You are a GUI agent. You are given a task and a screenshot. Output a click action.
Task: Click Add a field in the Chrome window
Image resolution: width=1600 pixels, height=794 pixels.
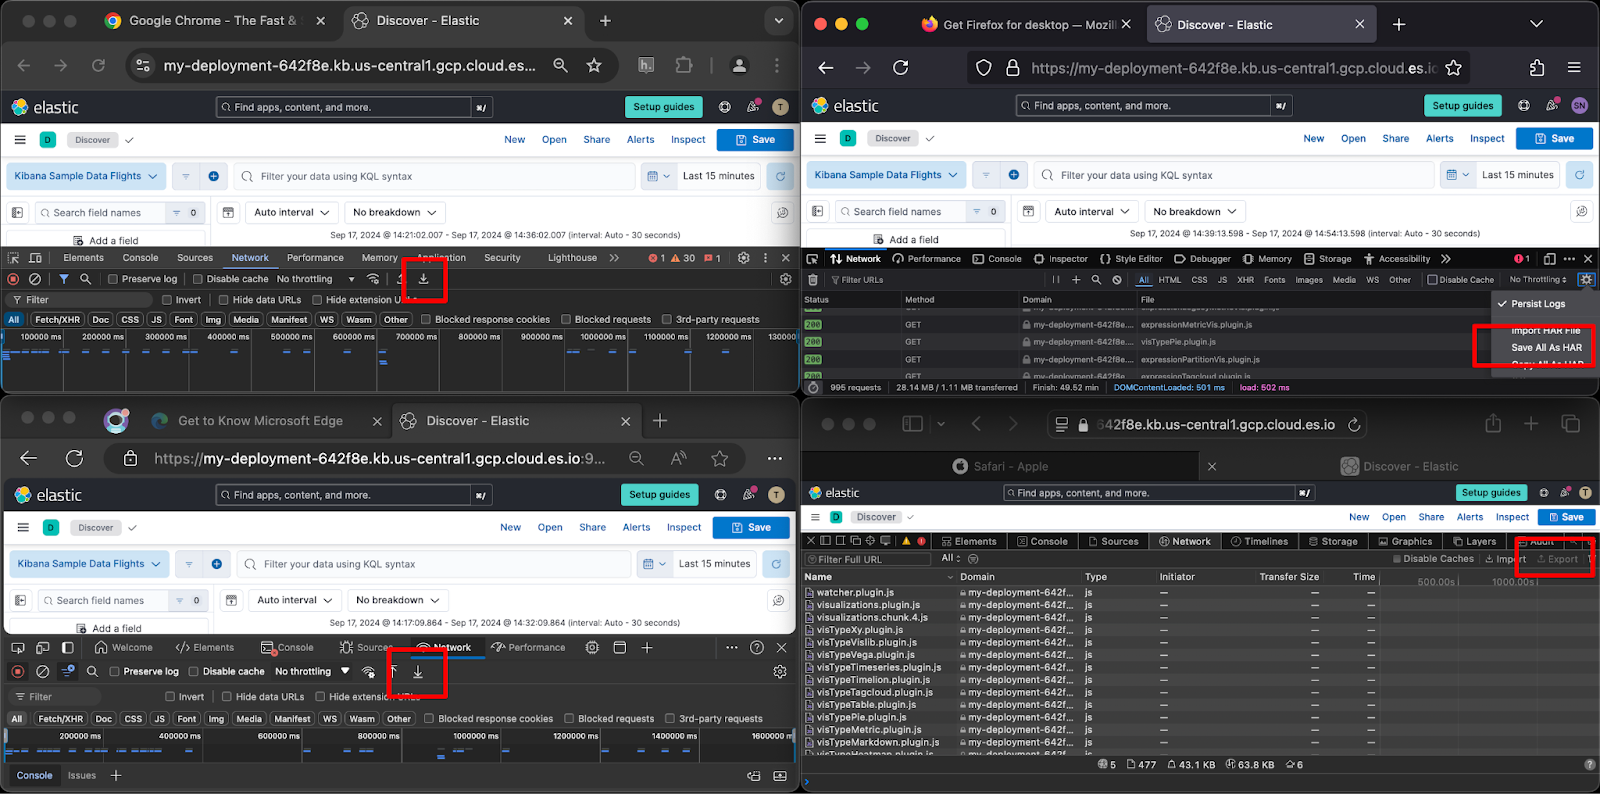point(106,241)
